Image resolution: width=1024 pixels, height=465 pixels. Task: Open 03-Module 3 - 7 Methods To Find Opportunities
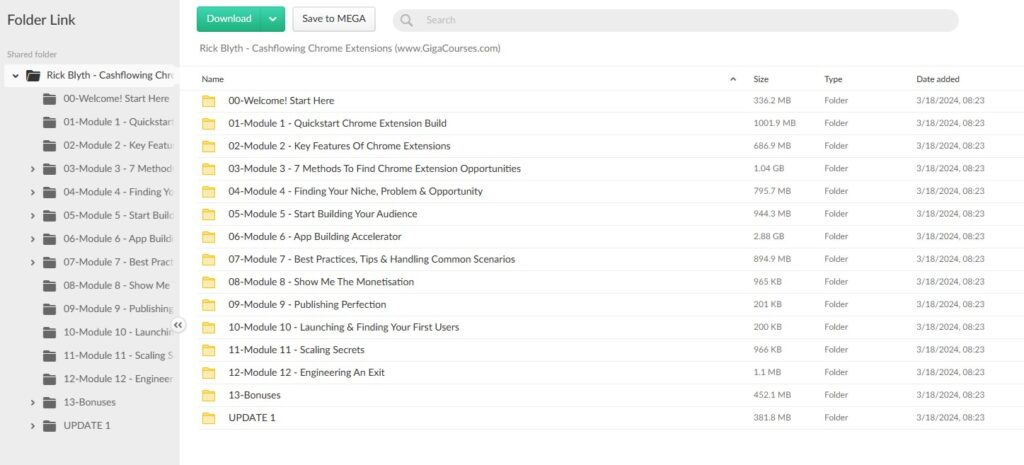coord(375,169)
